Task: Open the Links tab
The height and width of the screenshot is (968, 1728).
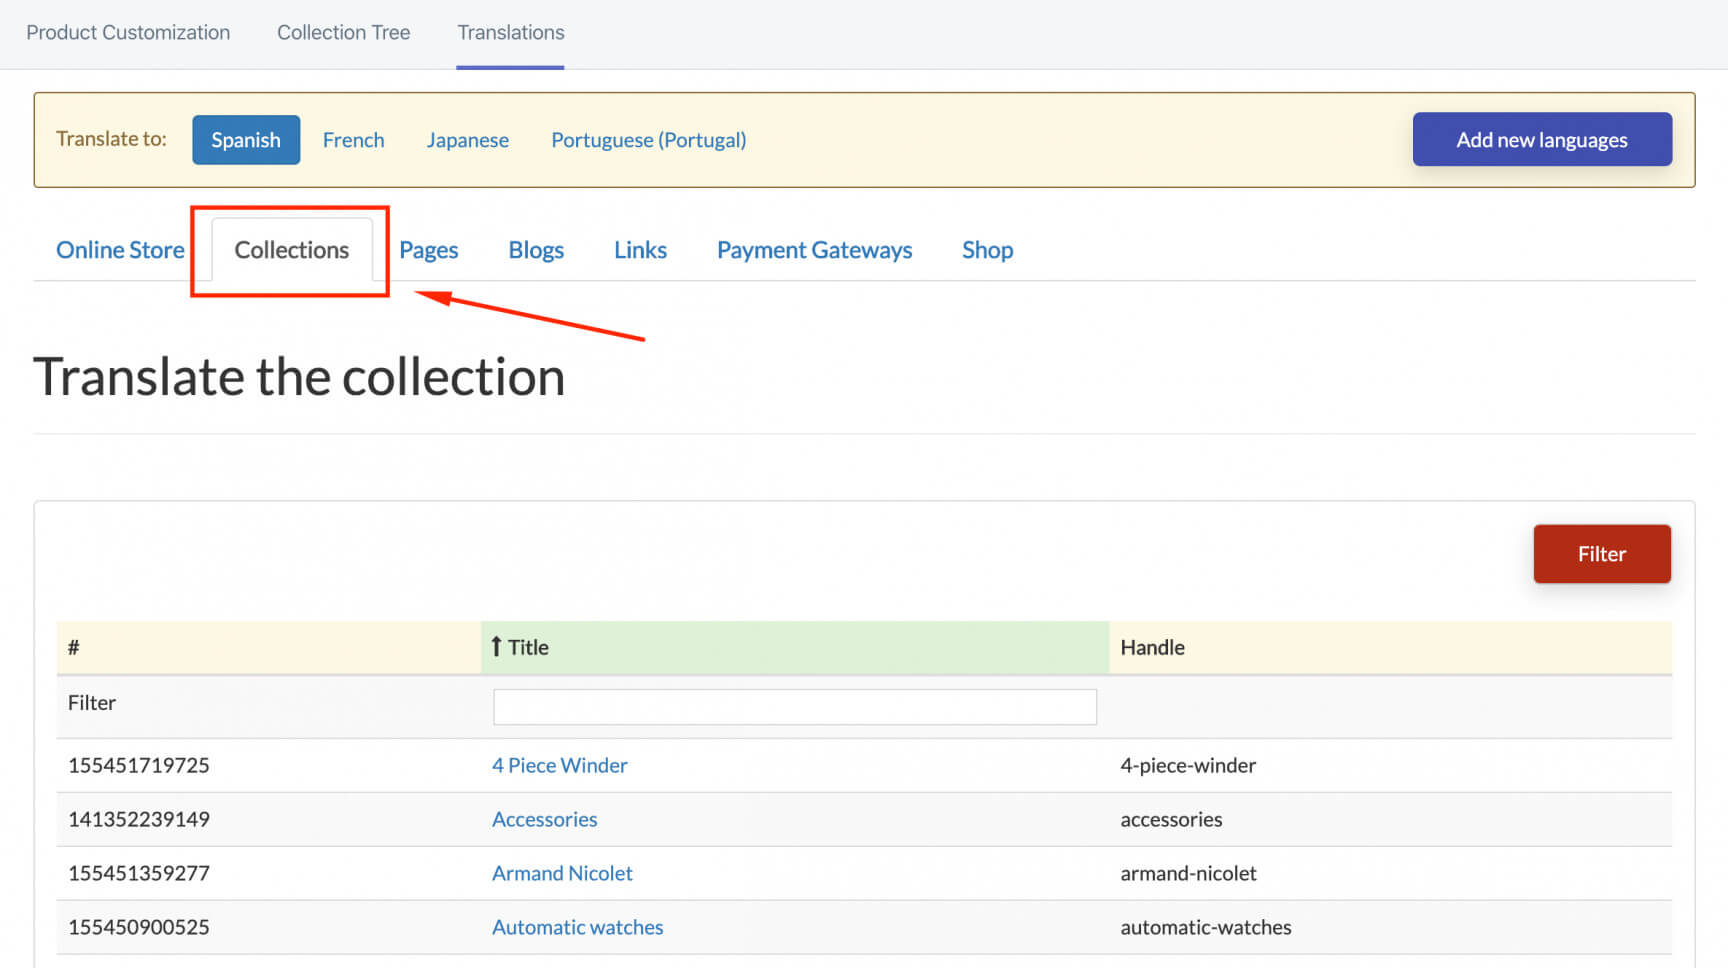Action: [640, 250]
